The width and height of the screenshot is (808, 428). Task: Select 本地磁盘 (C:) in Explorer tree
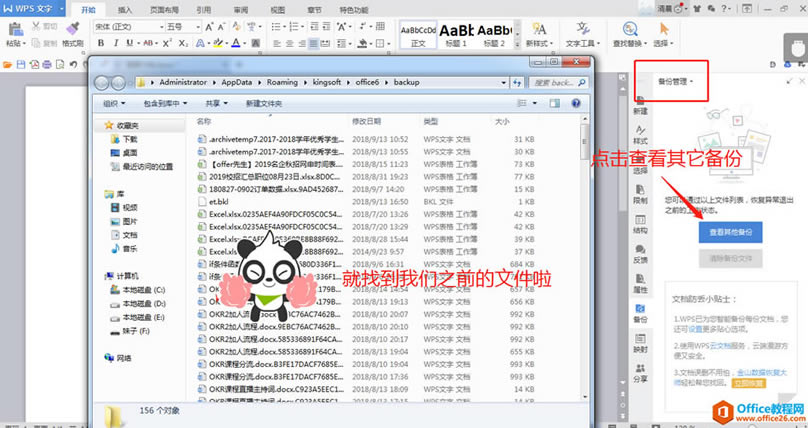click(x=143, y=290)
